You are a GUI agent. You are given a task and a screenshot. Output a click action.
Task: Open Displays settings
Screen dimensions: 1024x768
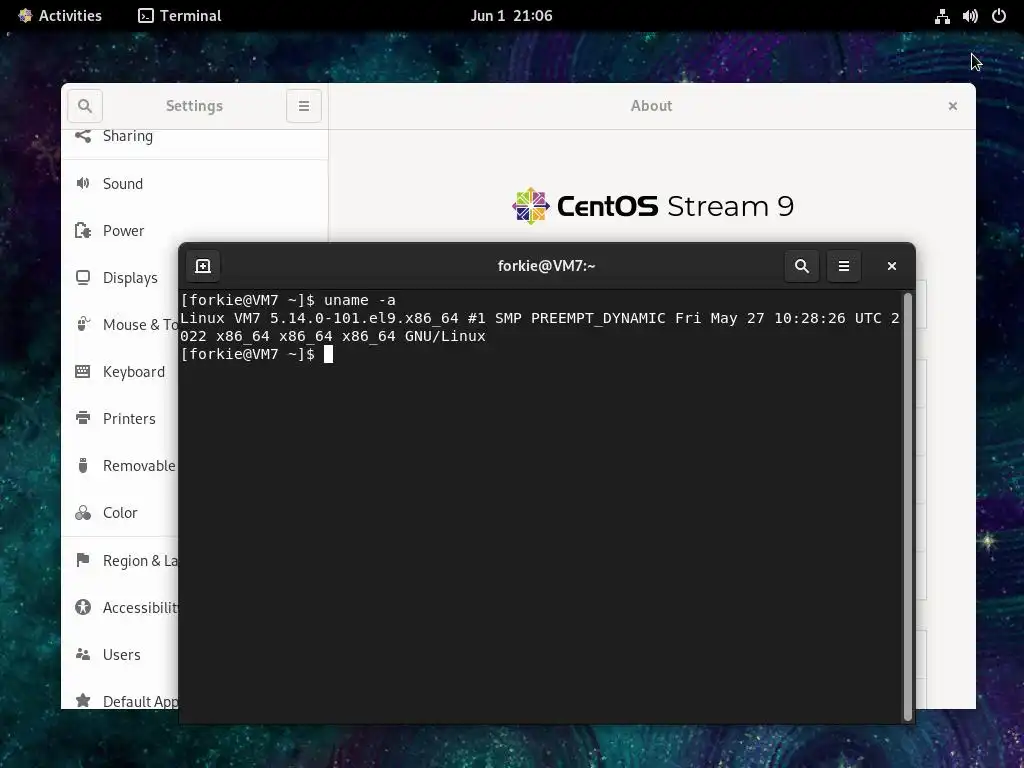coord(120,278)
